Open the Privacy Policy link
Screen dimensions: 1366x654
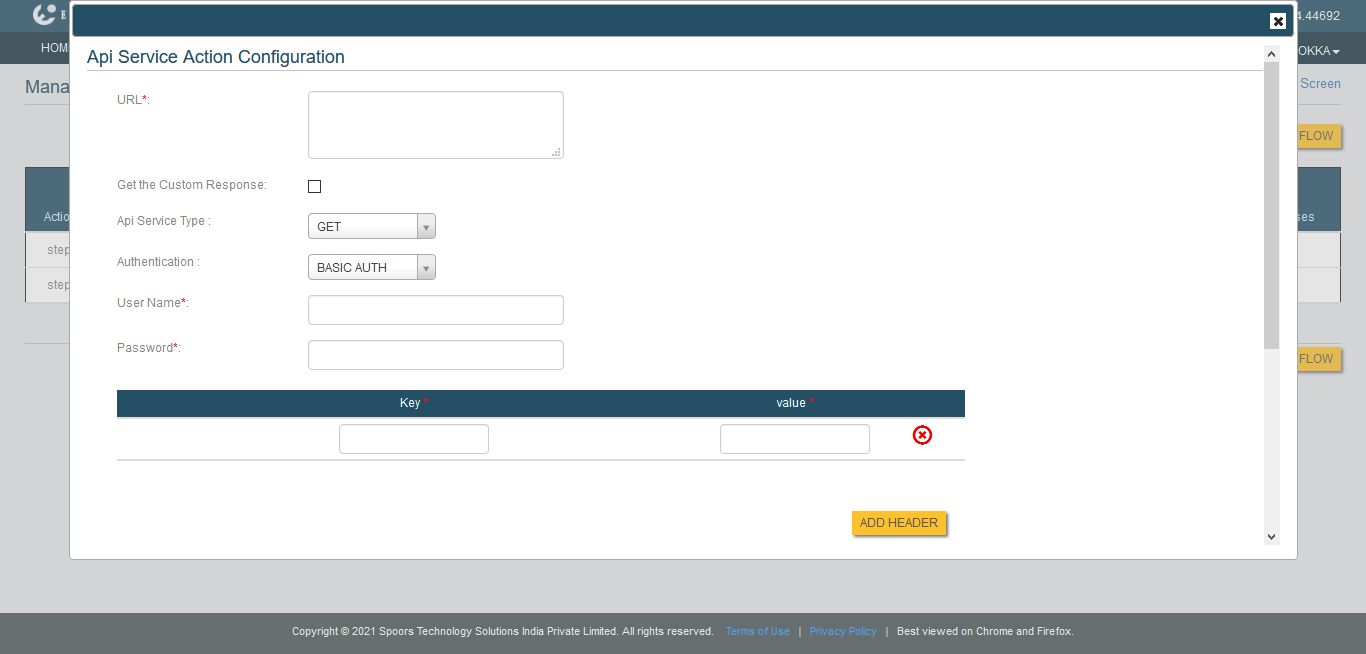tap(842, 632)
